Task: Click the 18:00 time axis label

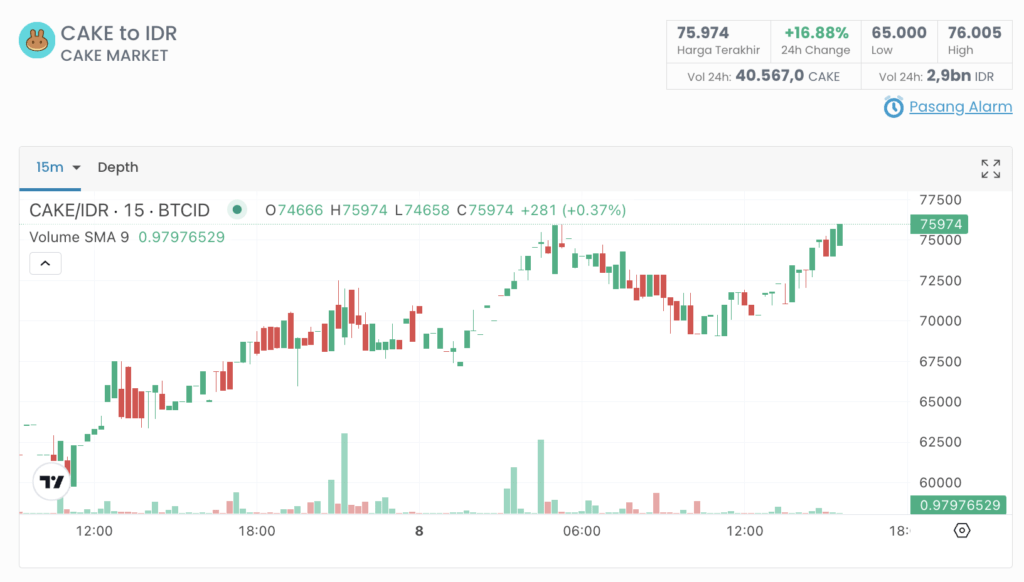Action: 257,531
